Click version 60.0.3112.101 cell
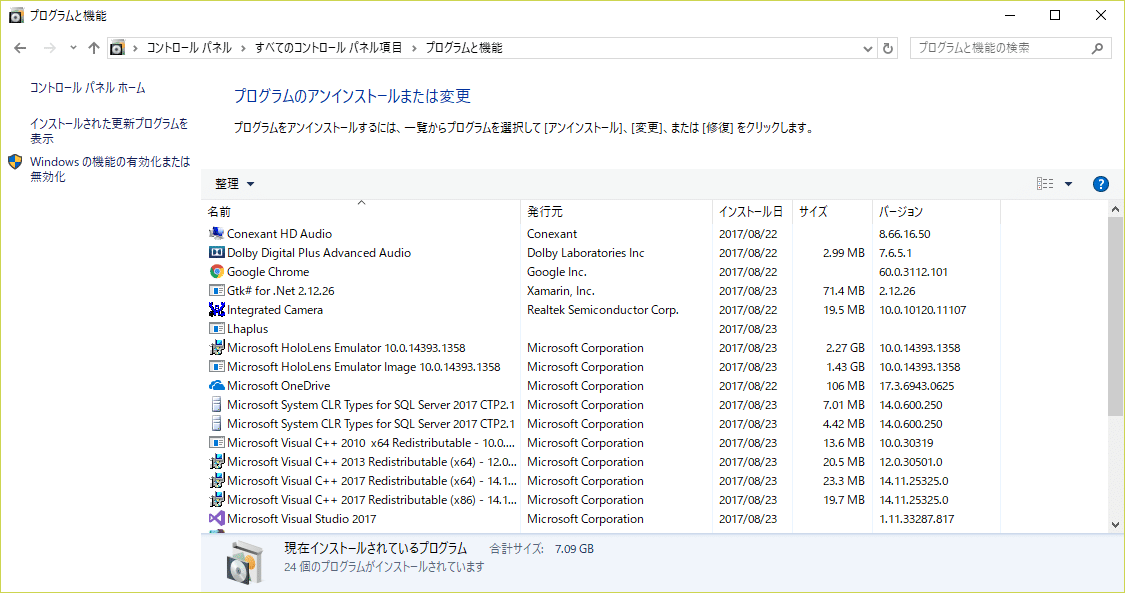 point(913,272)
